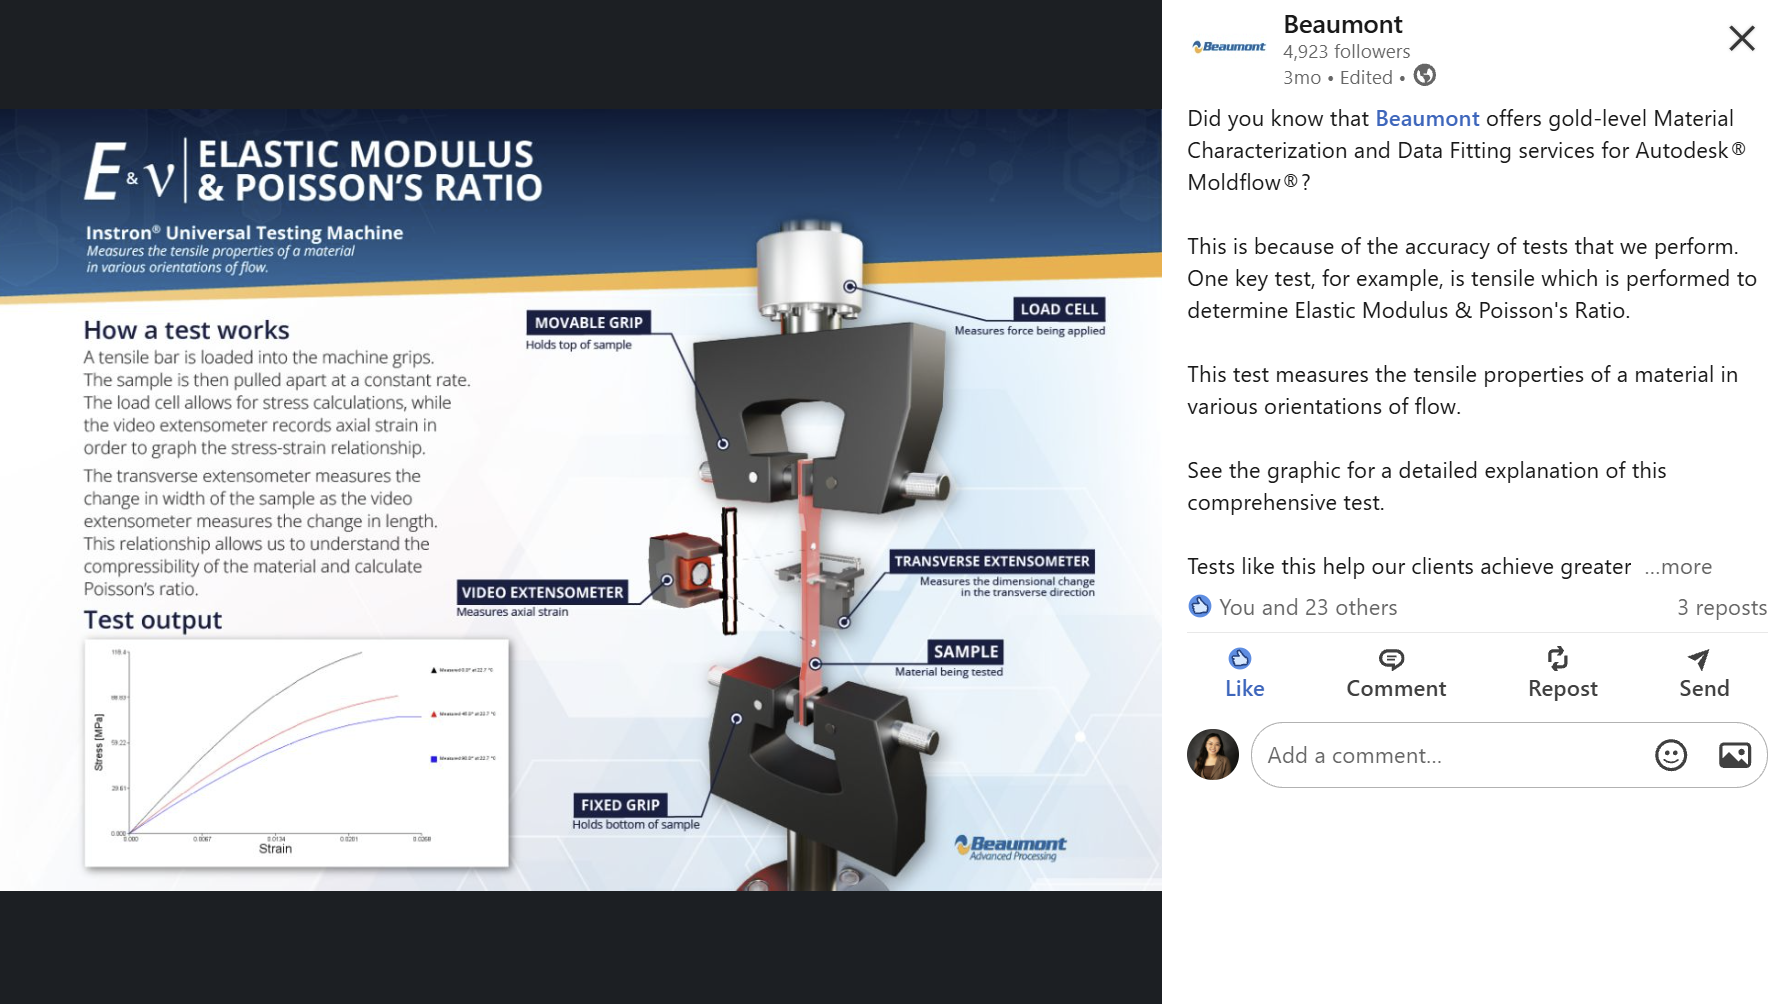Screen dimensions: 1786x1004
Task: Click the add photo icon in comment box
Action: click(1734, 755)
